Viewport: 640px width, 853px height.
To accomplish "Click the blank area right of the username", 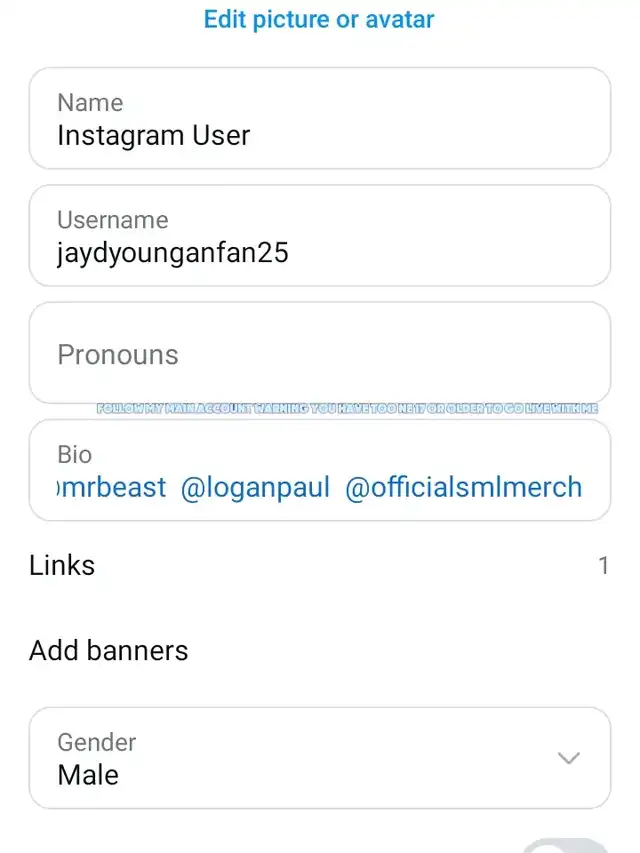I will coord(450,252).
